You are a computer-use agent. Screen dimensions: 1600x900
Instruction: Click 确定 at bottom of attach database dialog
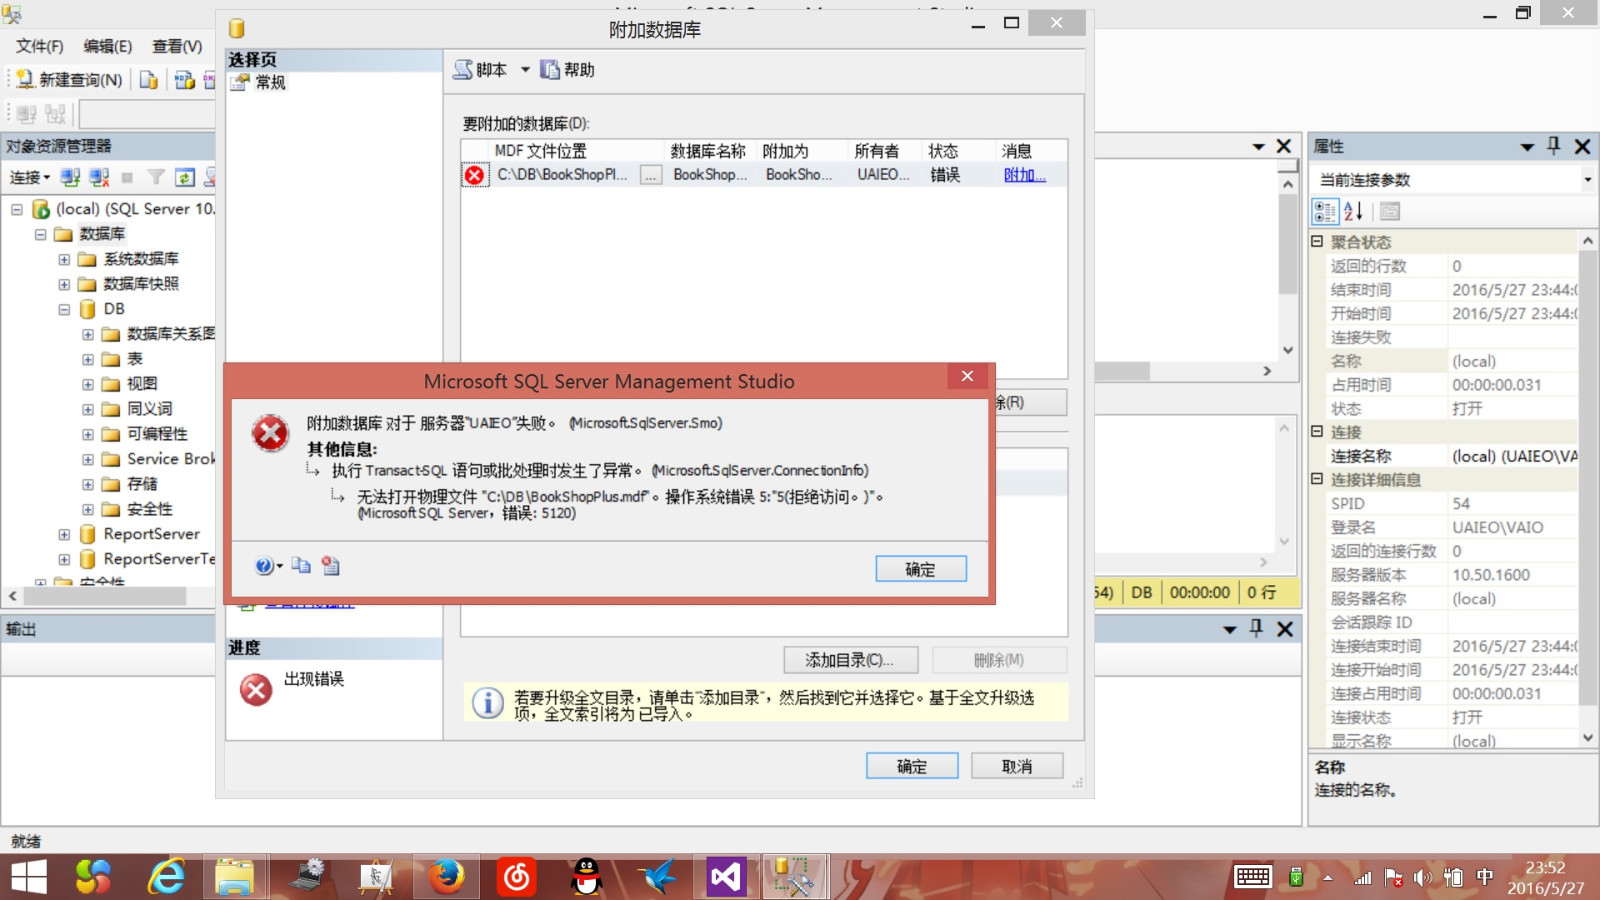[912, 766]
